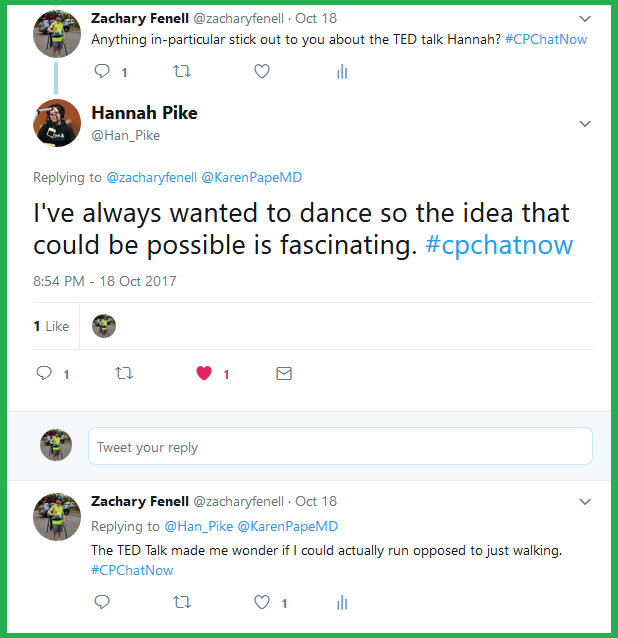This screenshot has width=618, height=638.
Task: Open more-options chevron on Hannah Pike's tweet
Action: 585,123
